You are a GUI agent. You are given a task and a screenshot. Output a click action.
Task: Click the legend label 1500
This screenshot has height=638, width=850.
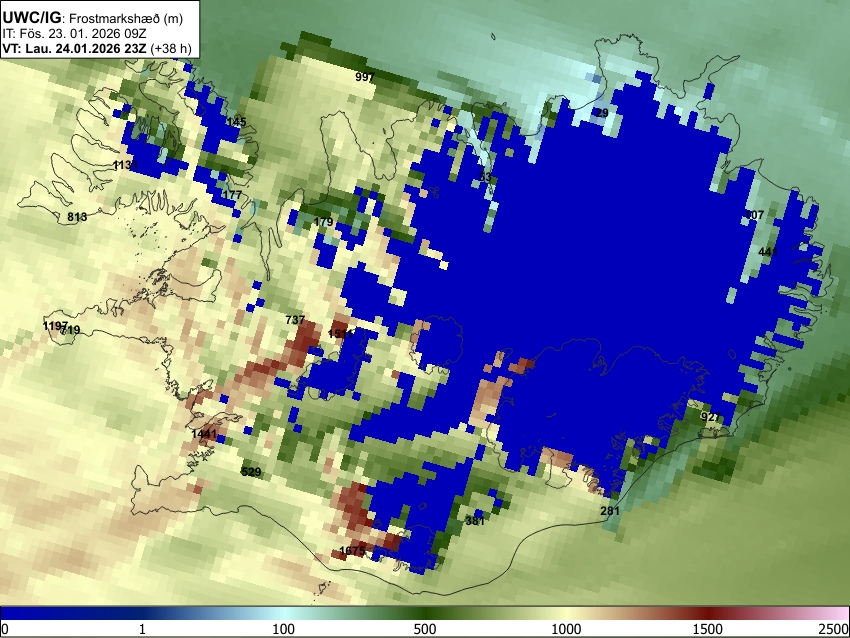click(x=708, y=629)
